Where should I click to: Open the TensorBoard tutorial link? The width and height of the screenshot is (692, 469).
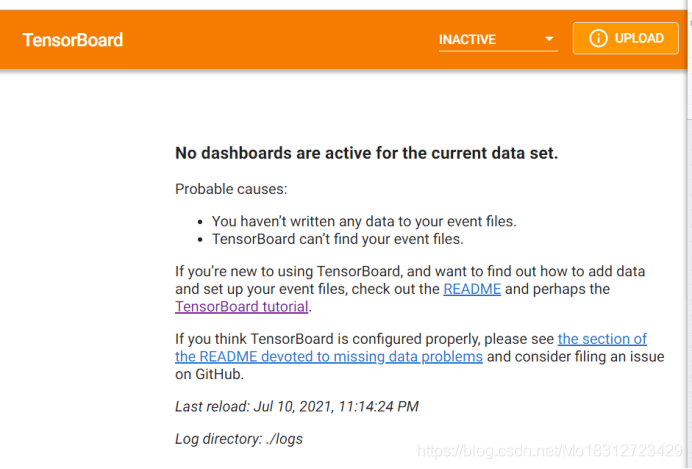[241, 307]
